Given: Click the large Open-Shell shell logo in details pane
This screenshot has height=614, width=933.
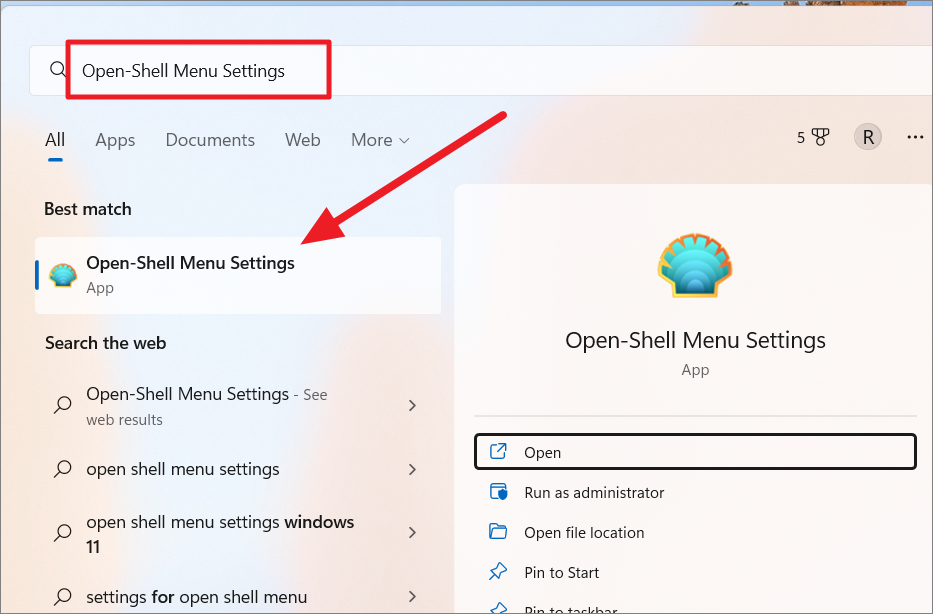Looking at the screenshot, I should coord(695,265).
